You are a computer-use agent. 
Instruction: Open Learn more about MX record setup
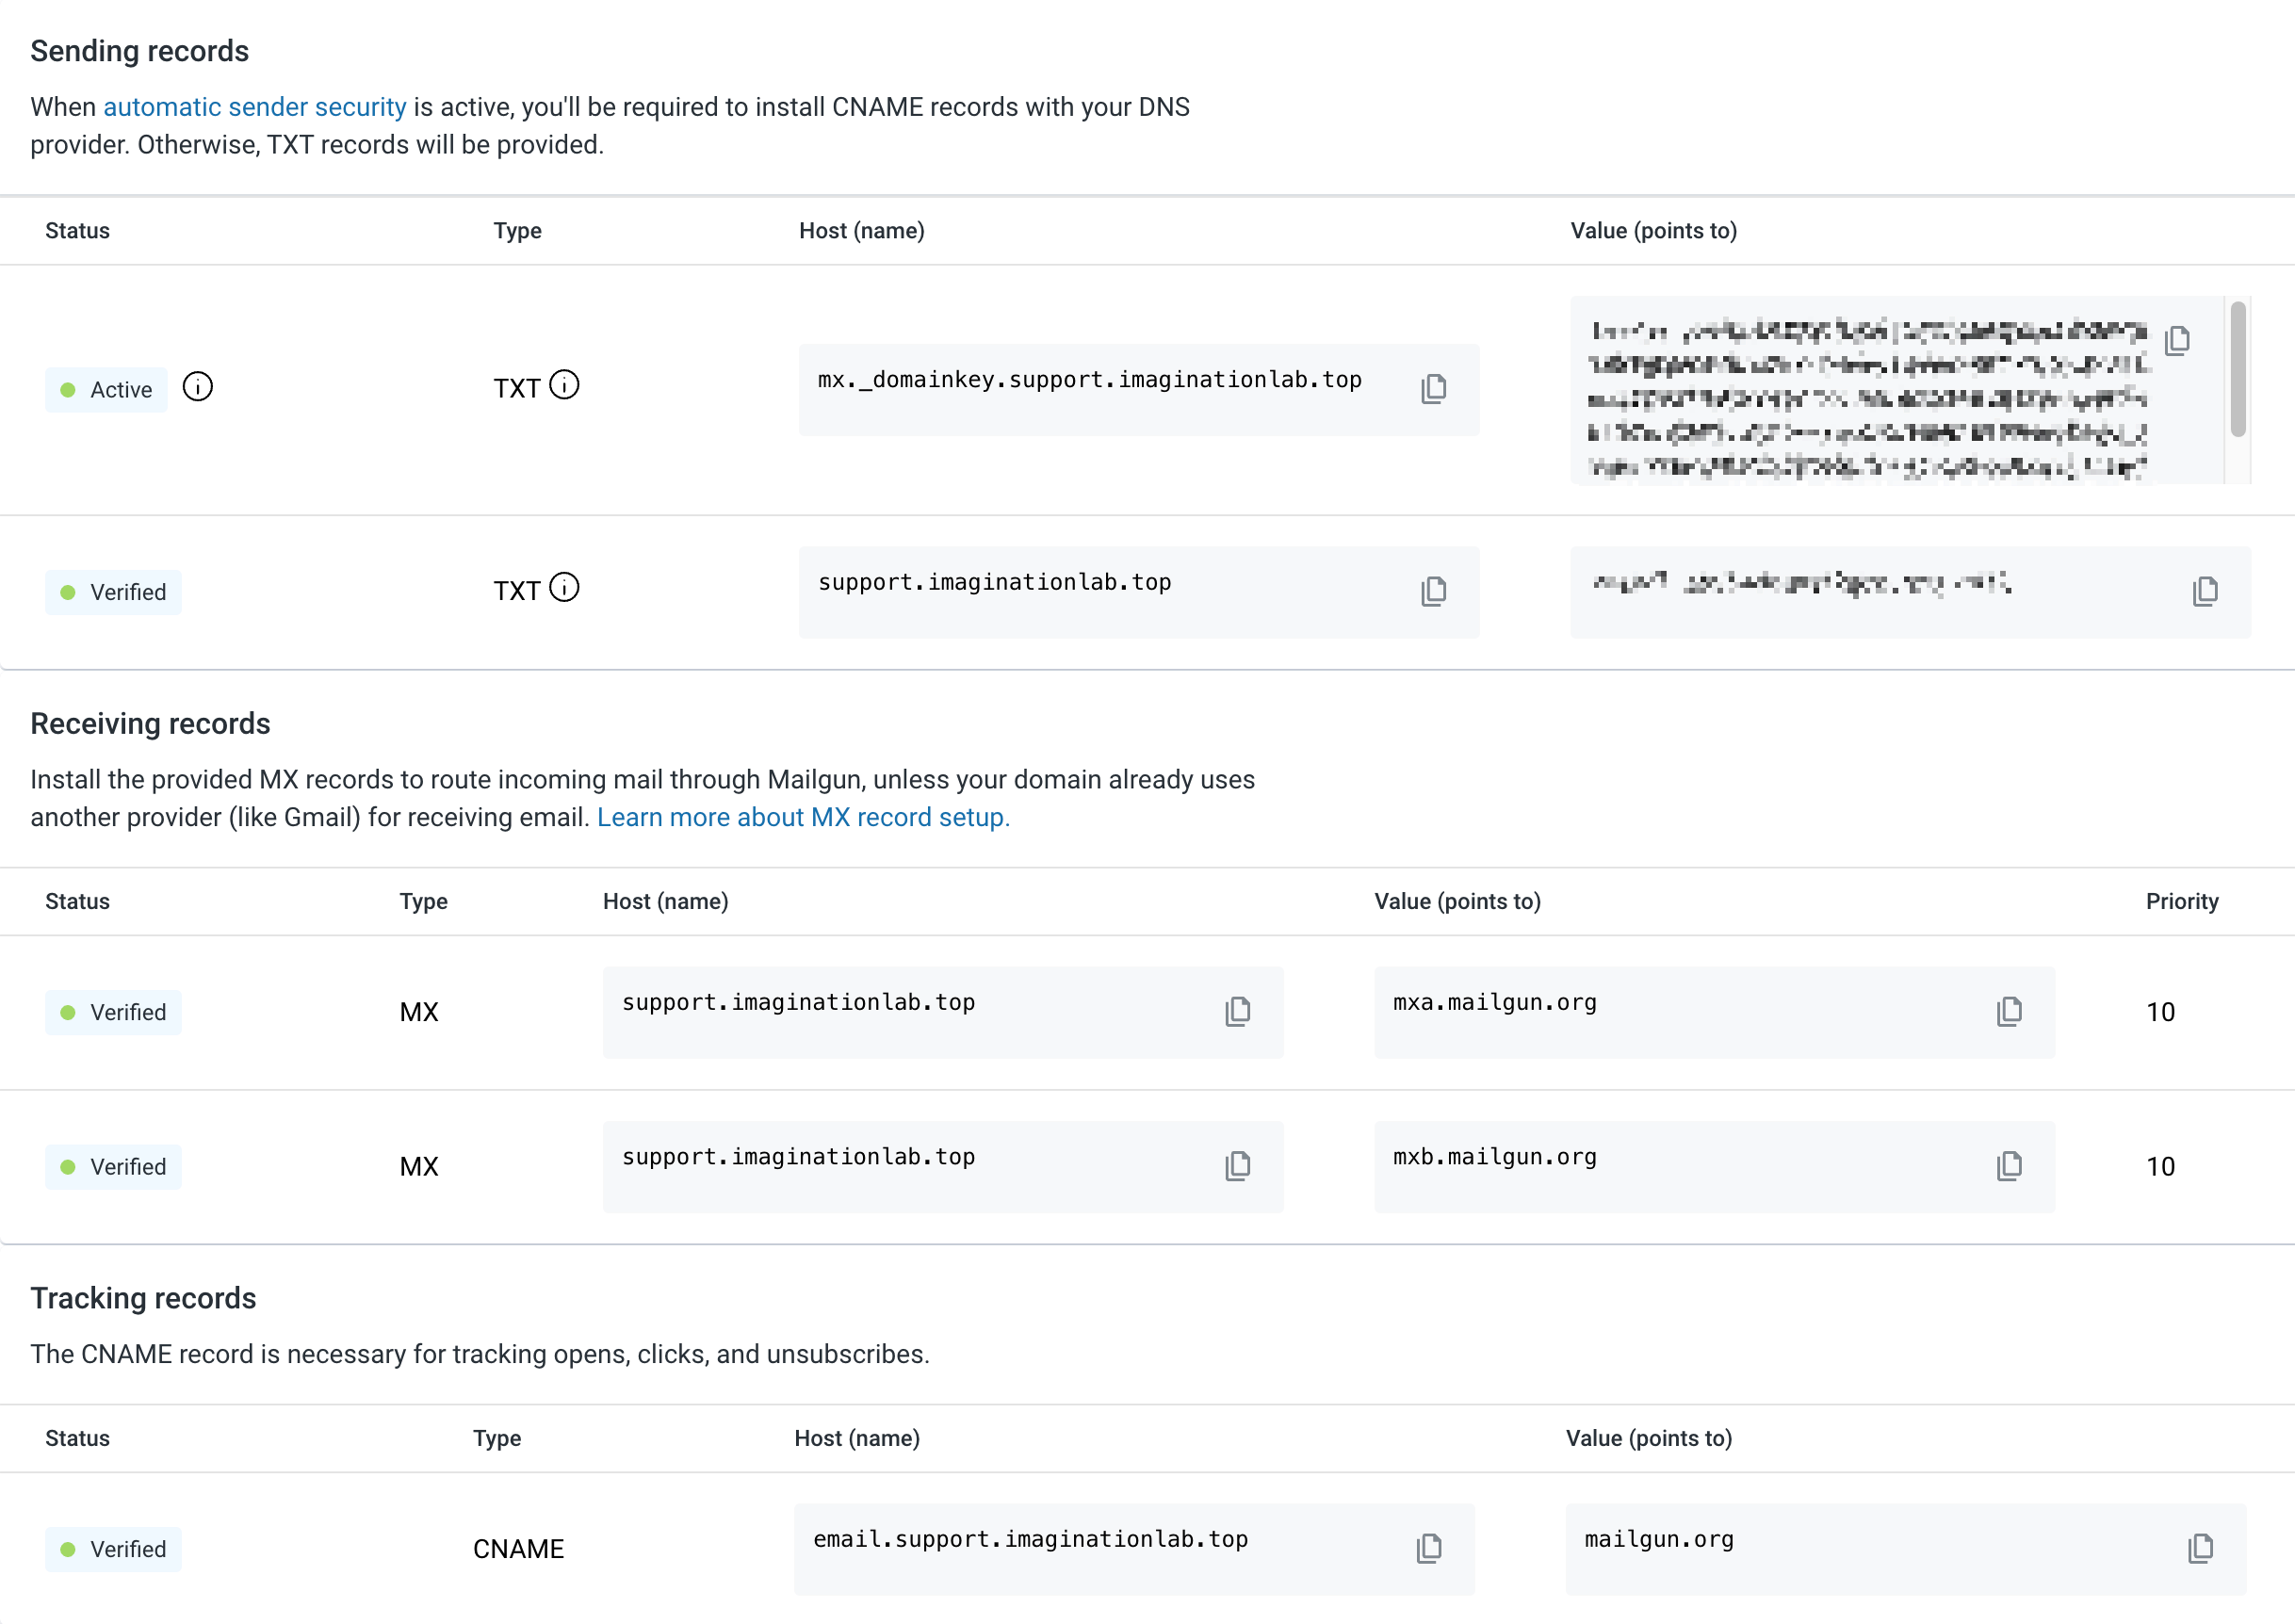point(802,817)
